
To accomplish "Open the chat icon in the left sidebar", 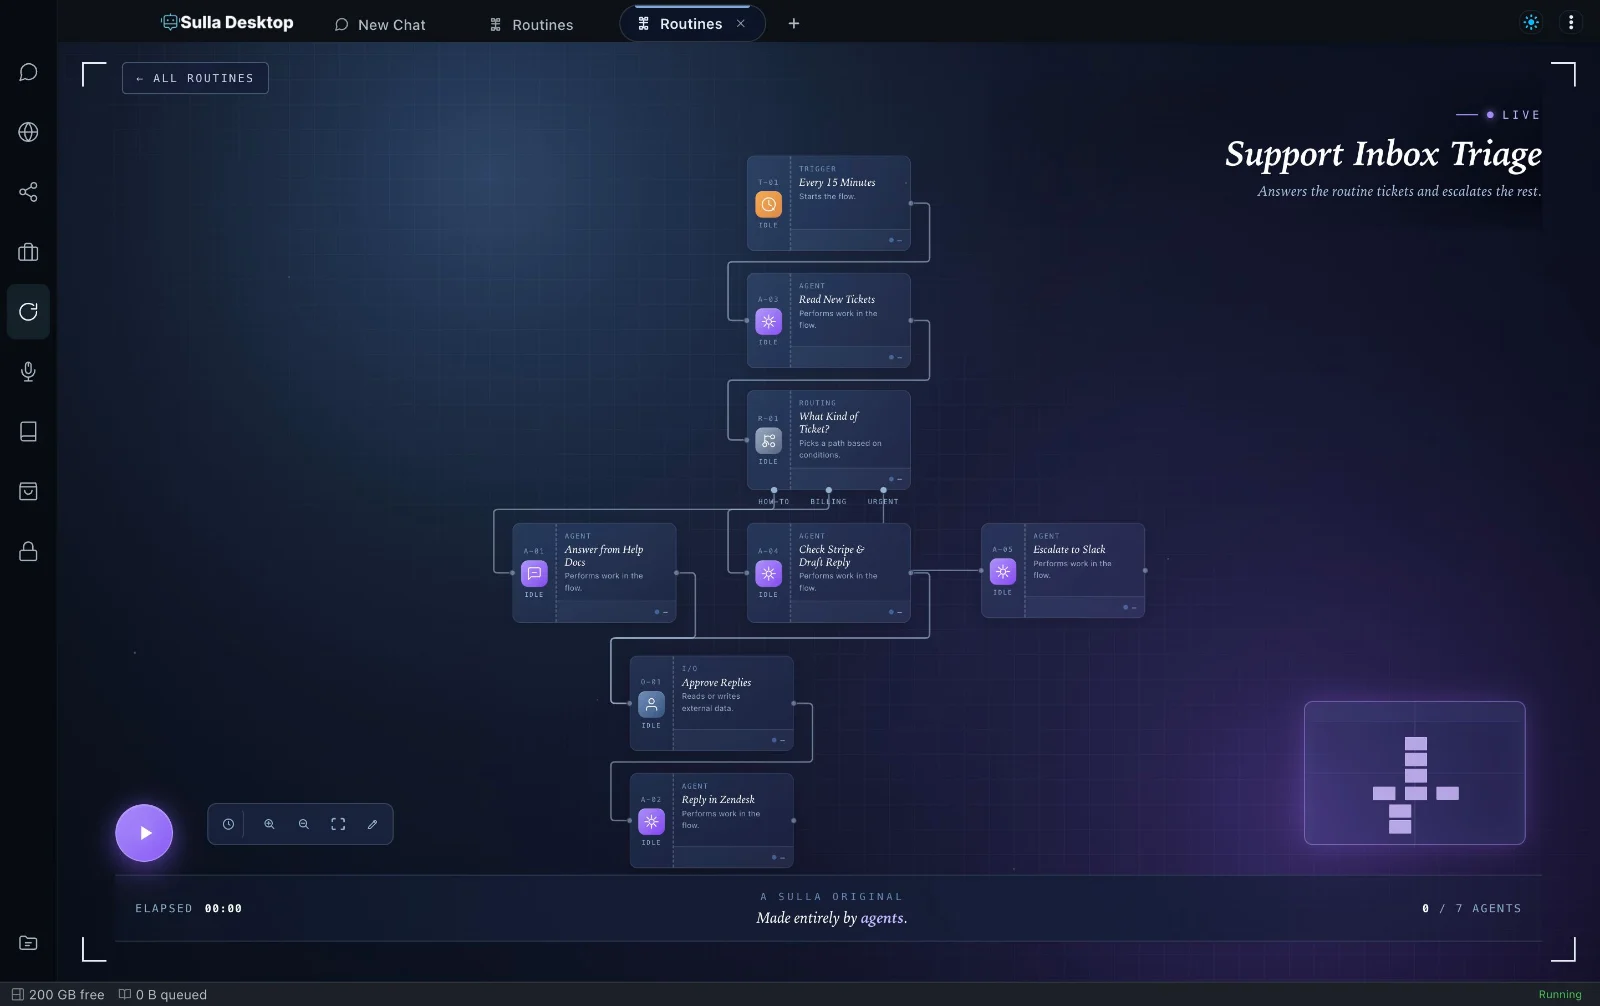I will click(28, 72).
